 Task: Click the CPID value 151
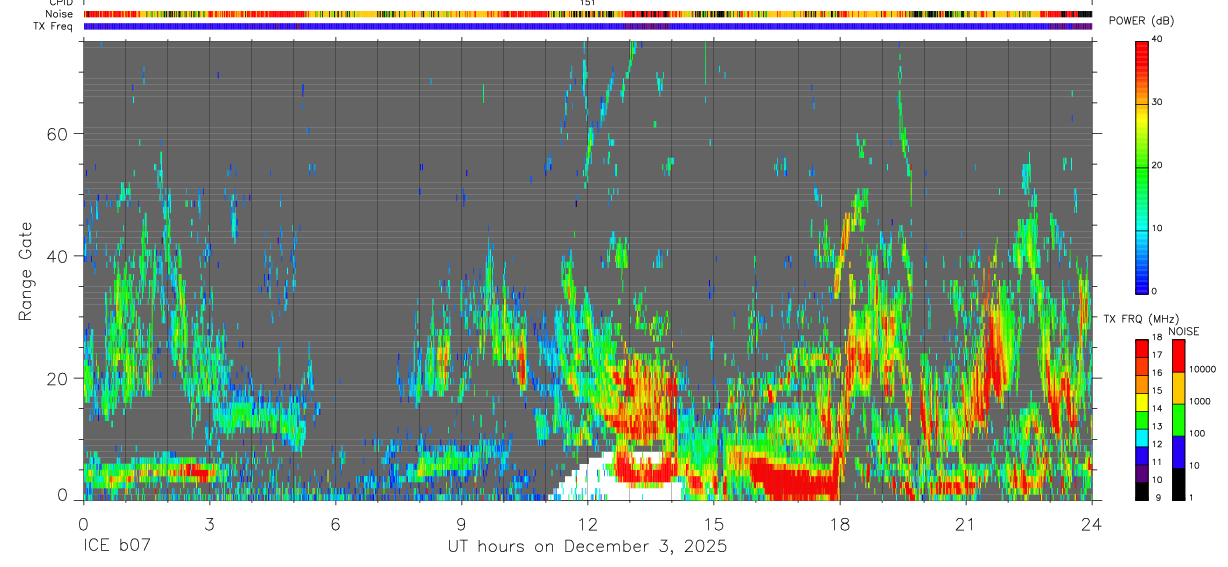588,3
